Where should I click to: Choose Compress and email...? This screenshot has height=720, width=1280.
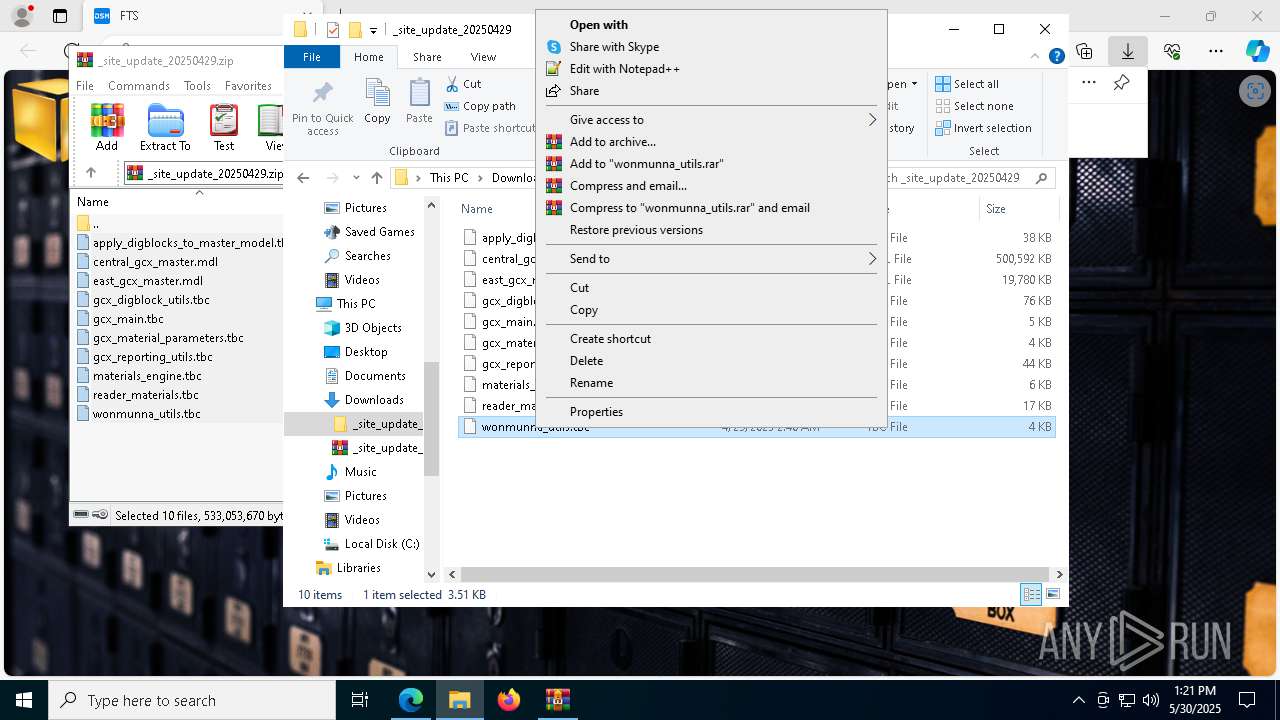[711, 186]
